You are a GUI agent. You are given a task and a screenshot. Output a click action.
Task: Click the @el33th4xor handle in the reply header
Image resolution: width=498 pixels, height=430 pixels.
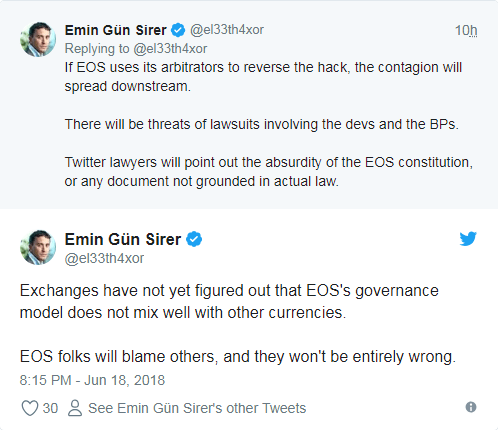click(x=227, y=30)
